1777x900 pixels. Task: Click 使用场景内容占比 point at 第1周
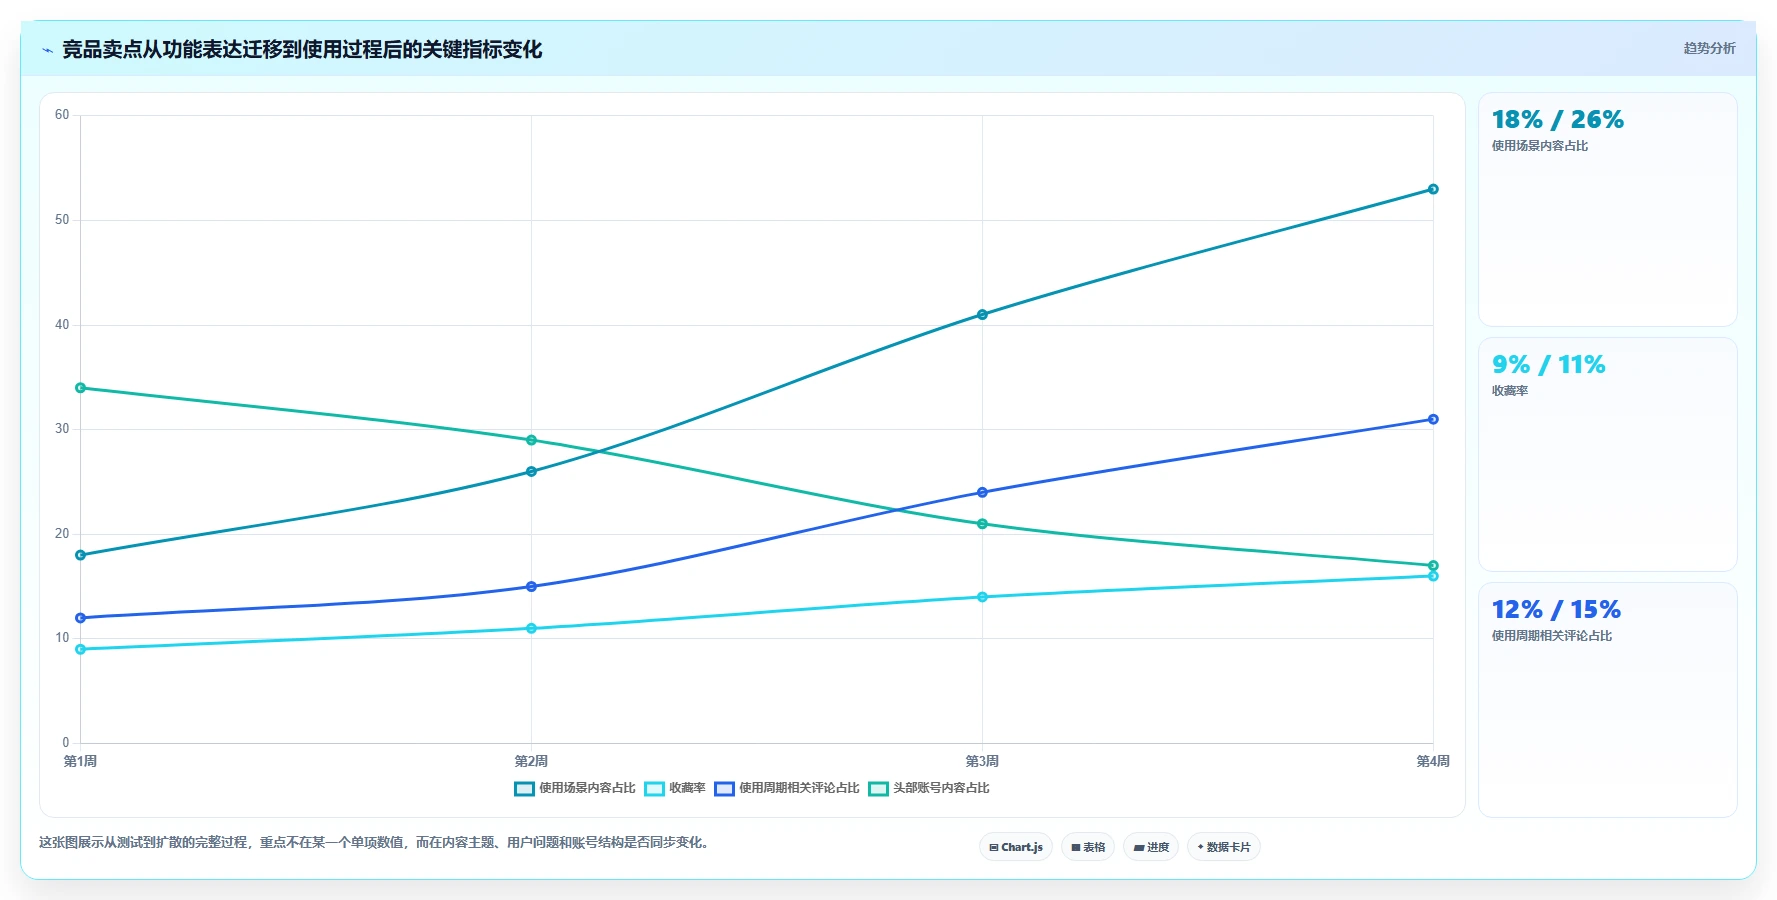tap(81, 555)
